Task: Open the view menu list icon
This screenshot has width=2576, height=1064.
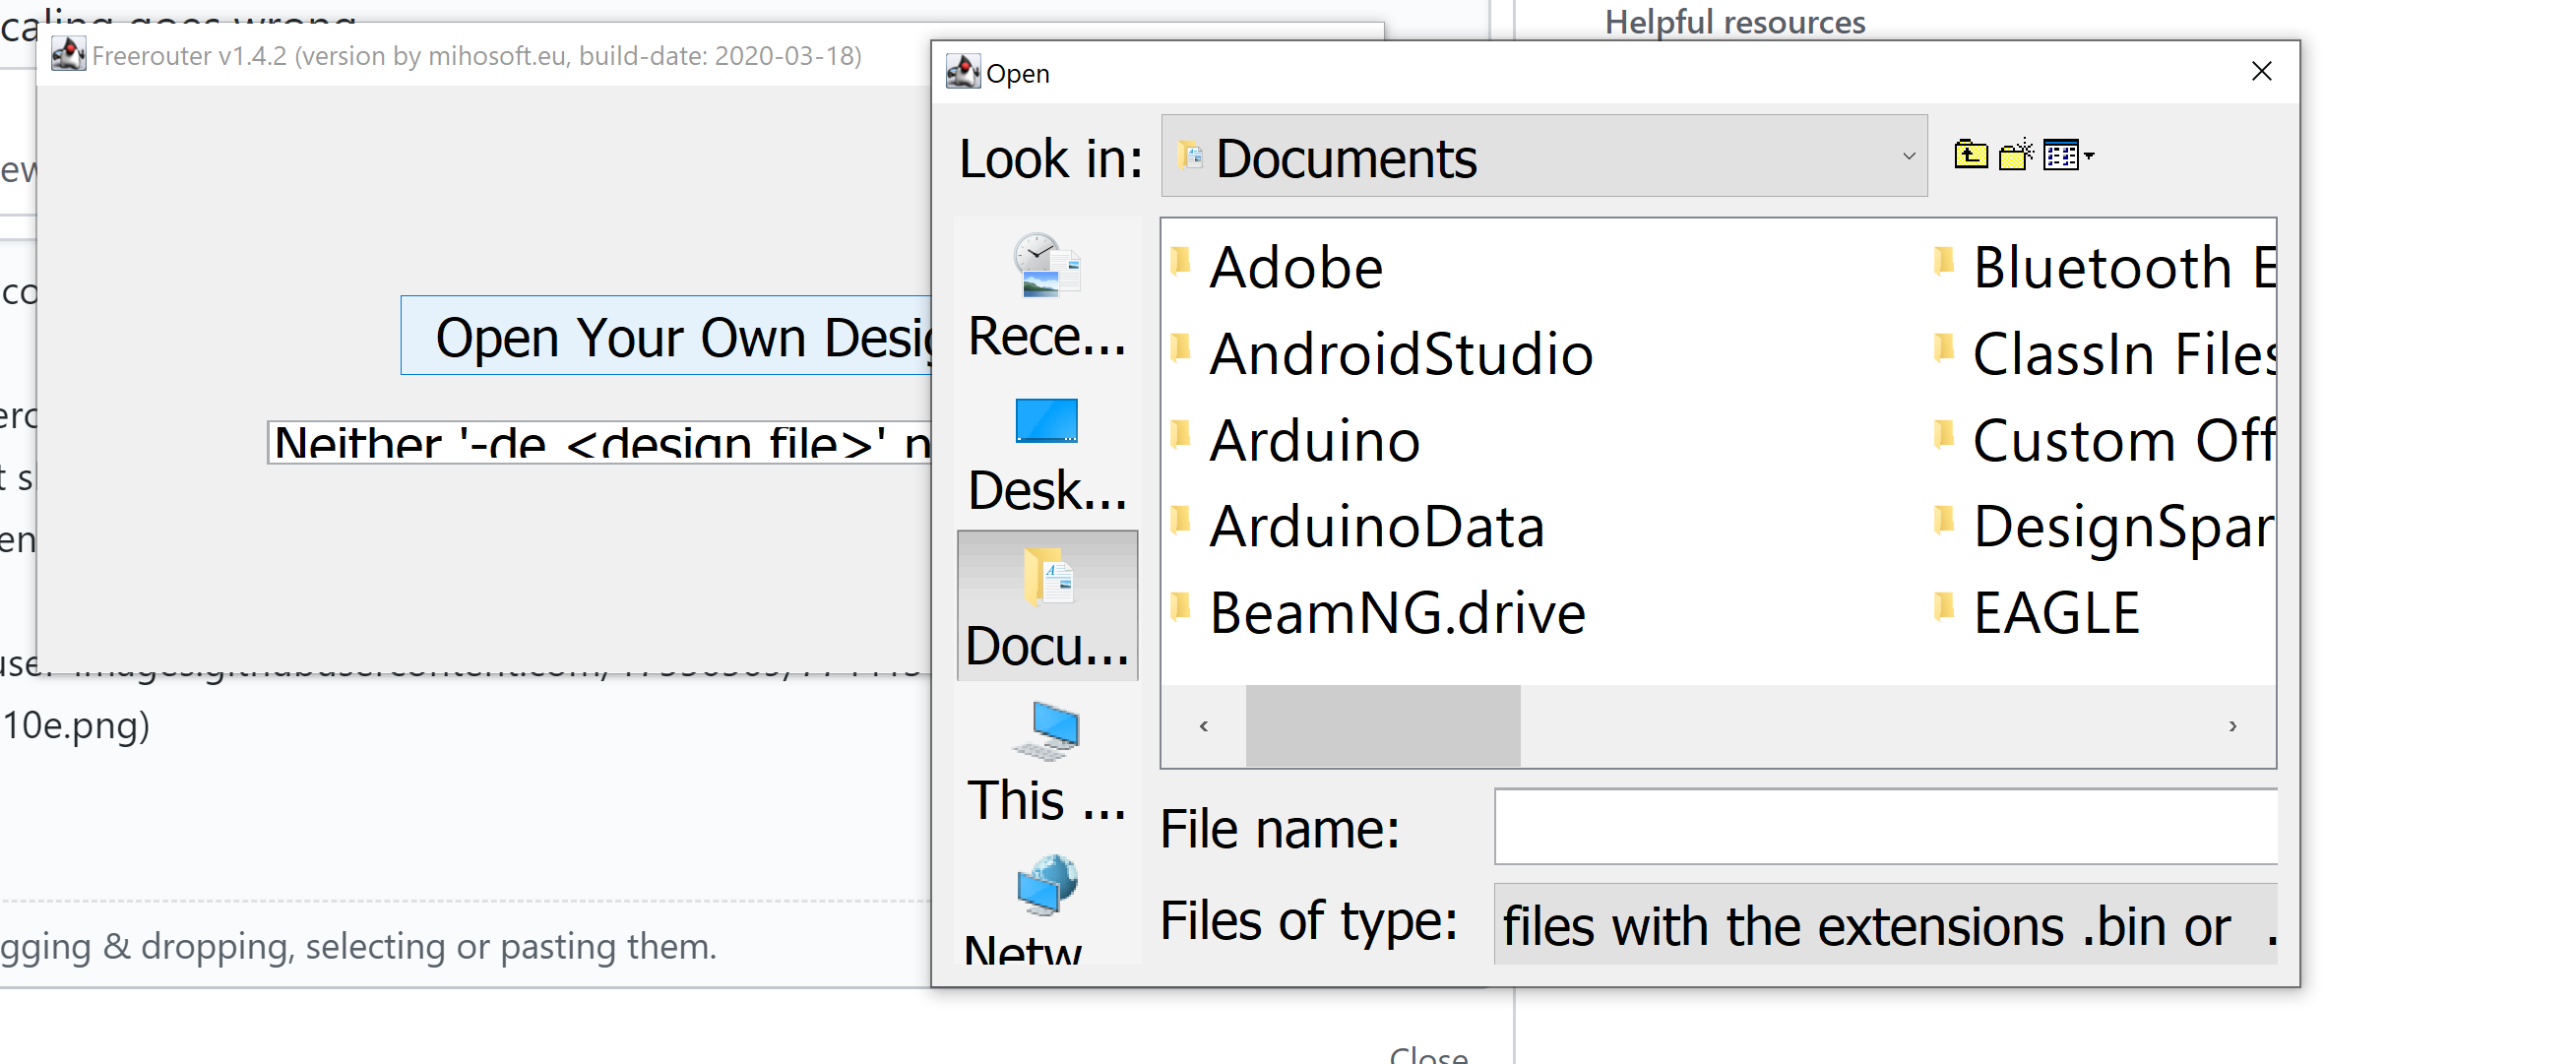Action: [2067, 155]
